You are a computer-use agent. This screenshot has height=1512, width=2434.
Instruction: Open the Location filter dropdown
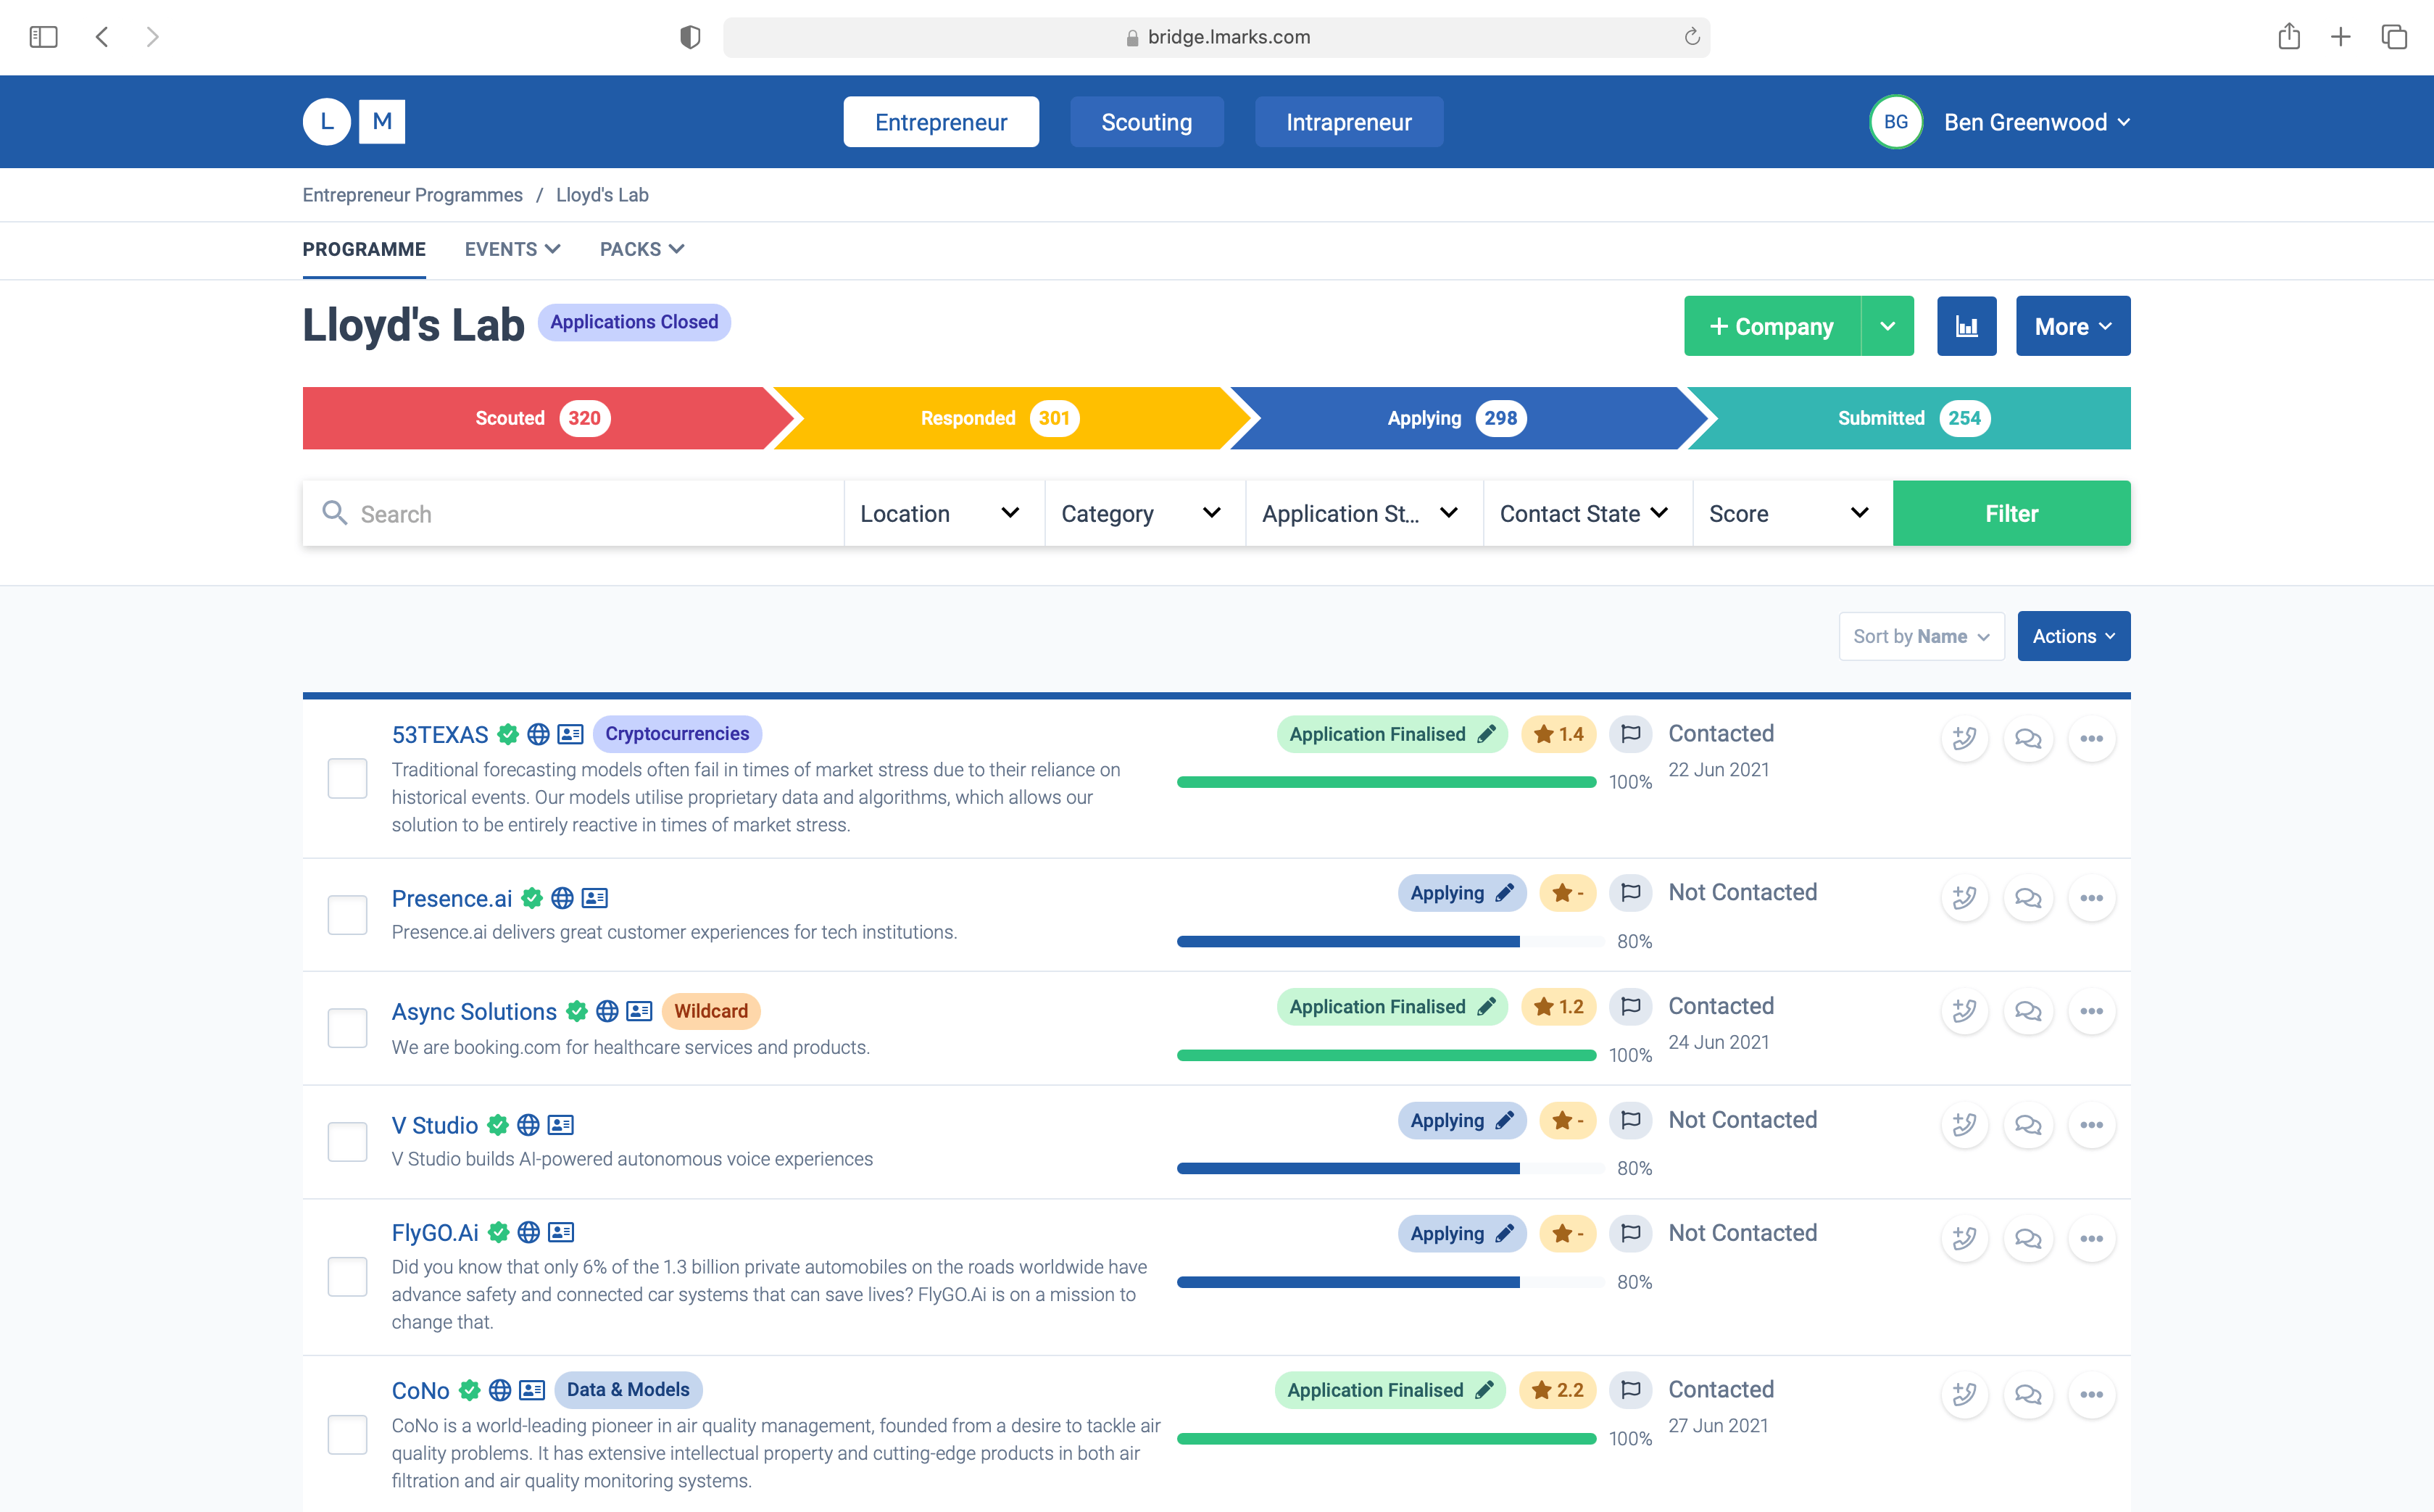pos(941,513)
